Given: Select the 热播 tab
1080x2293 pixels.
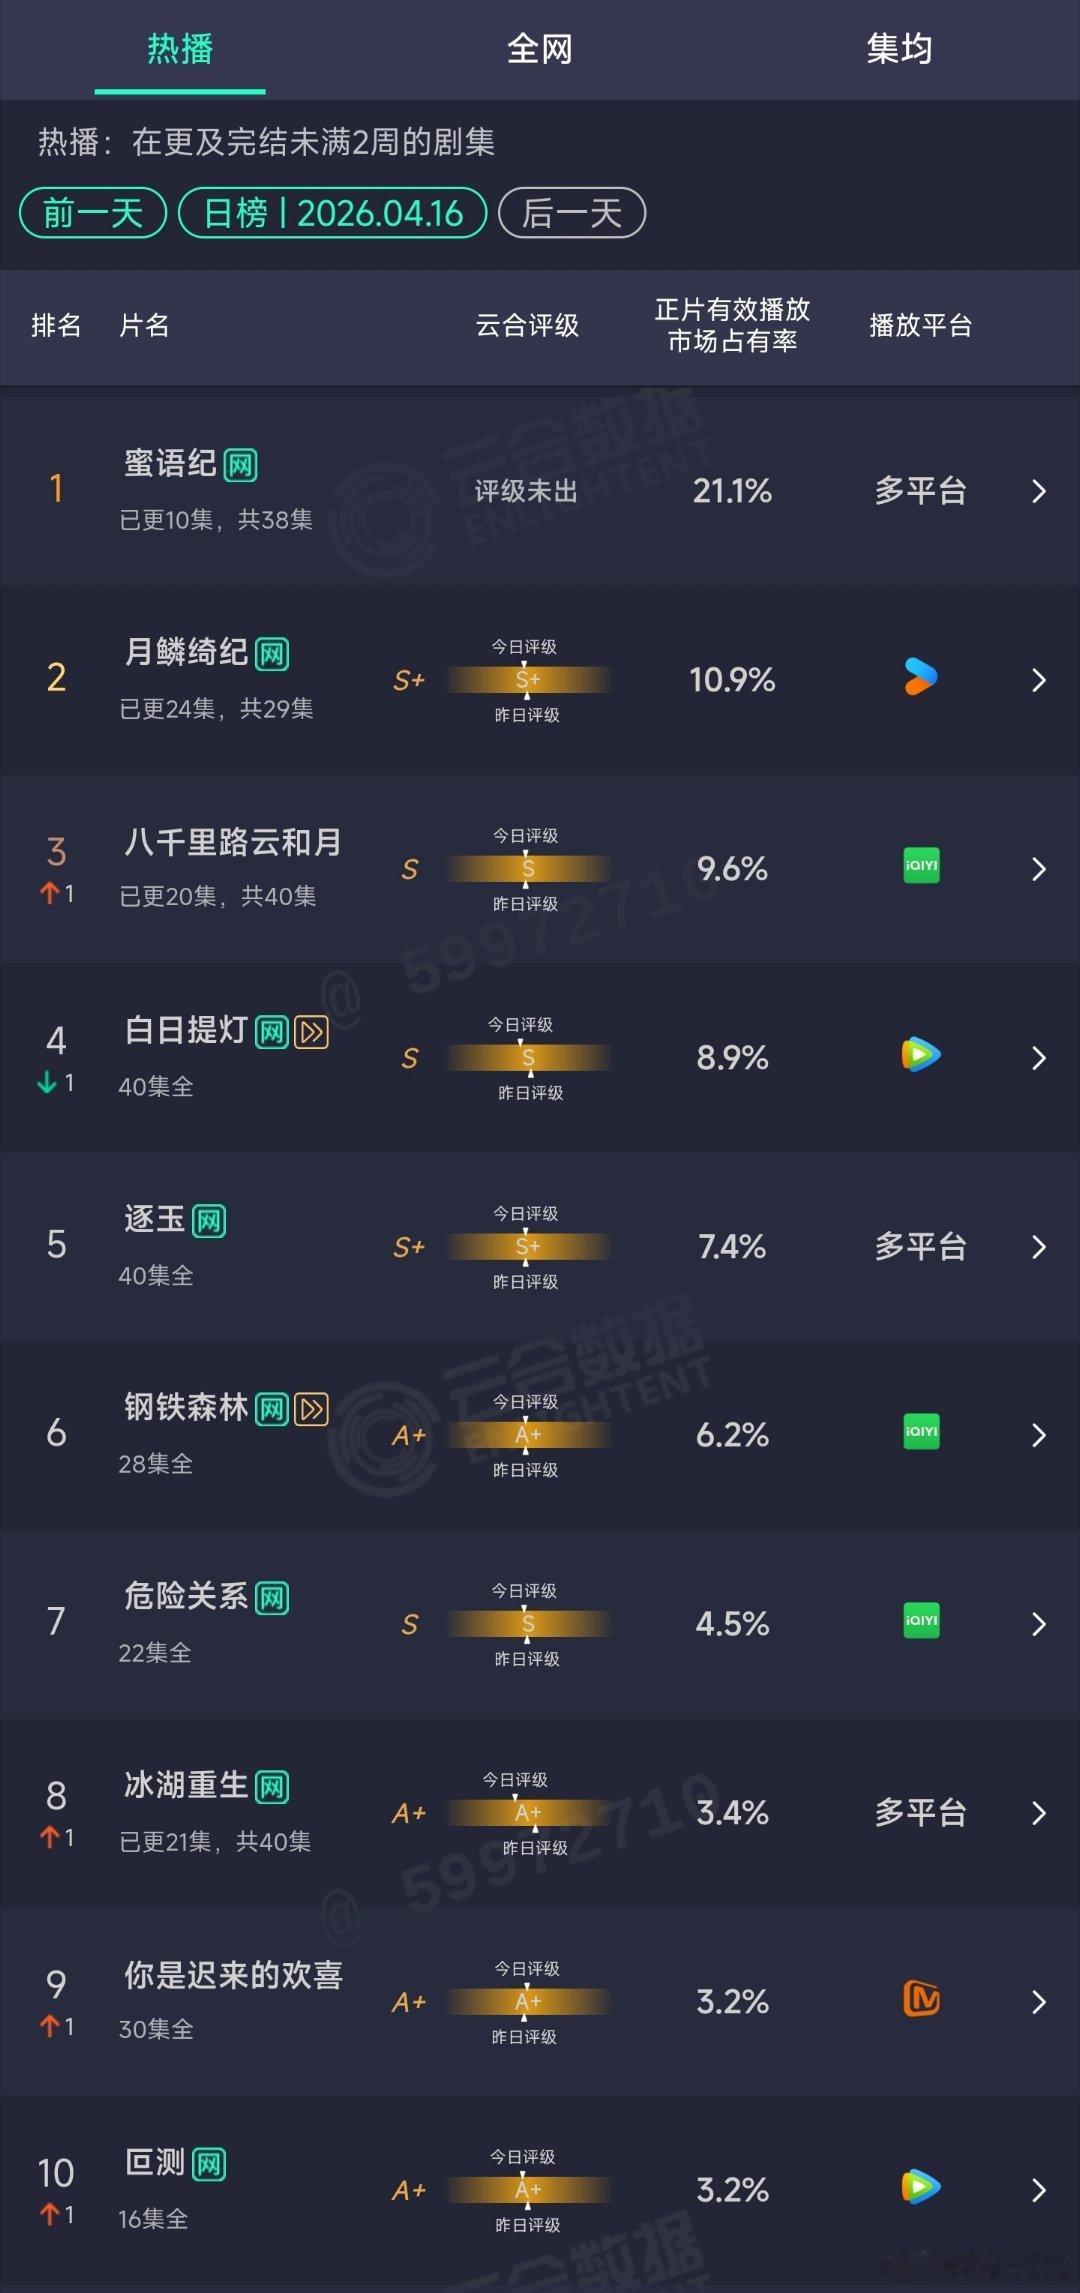Looking at the screenshot, I should [180, 50].
